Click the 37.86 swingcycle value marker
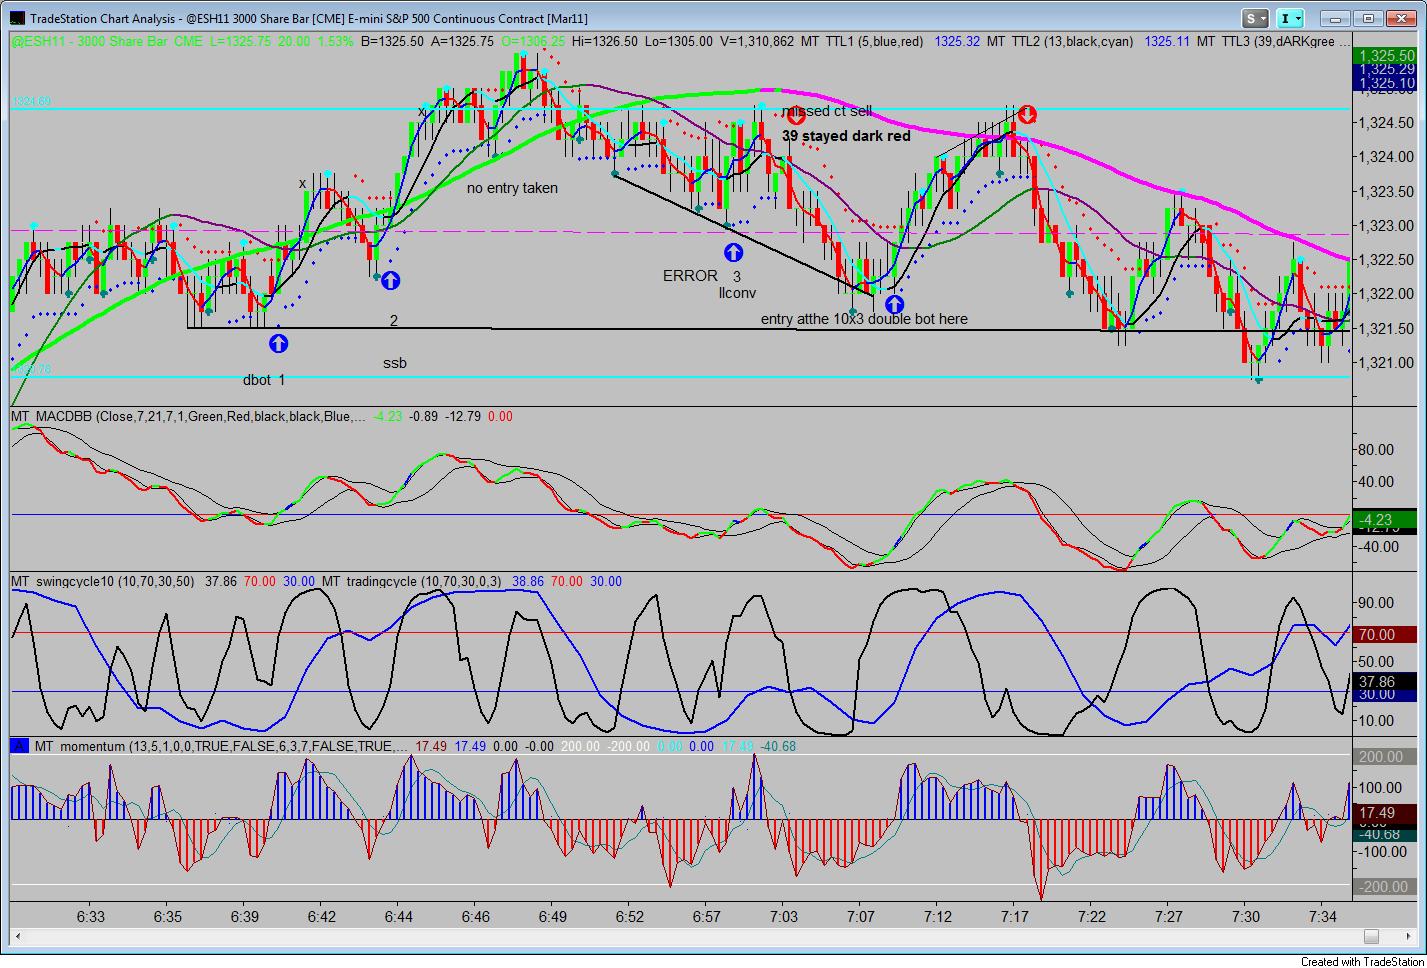This screenshot has height=968, width=1427. (1385, 681)
